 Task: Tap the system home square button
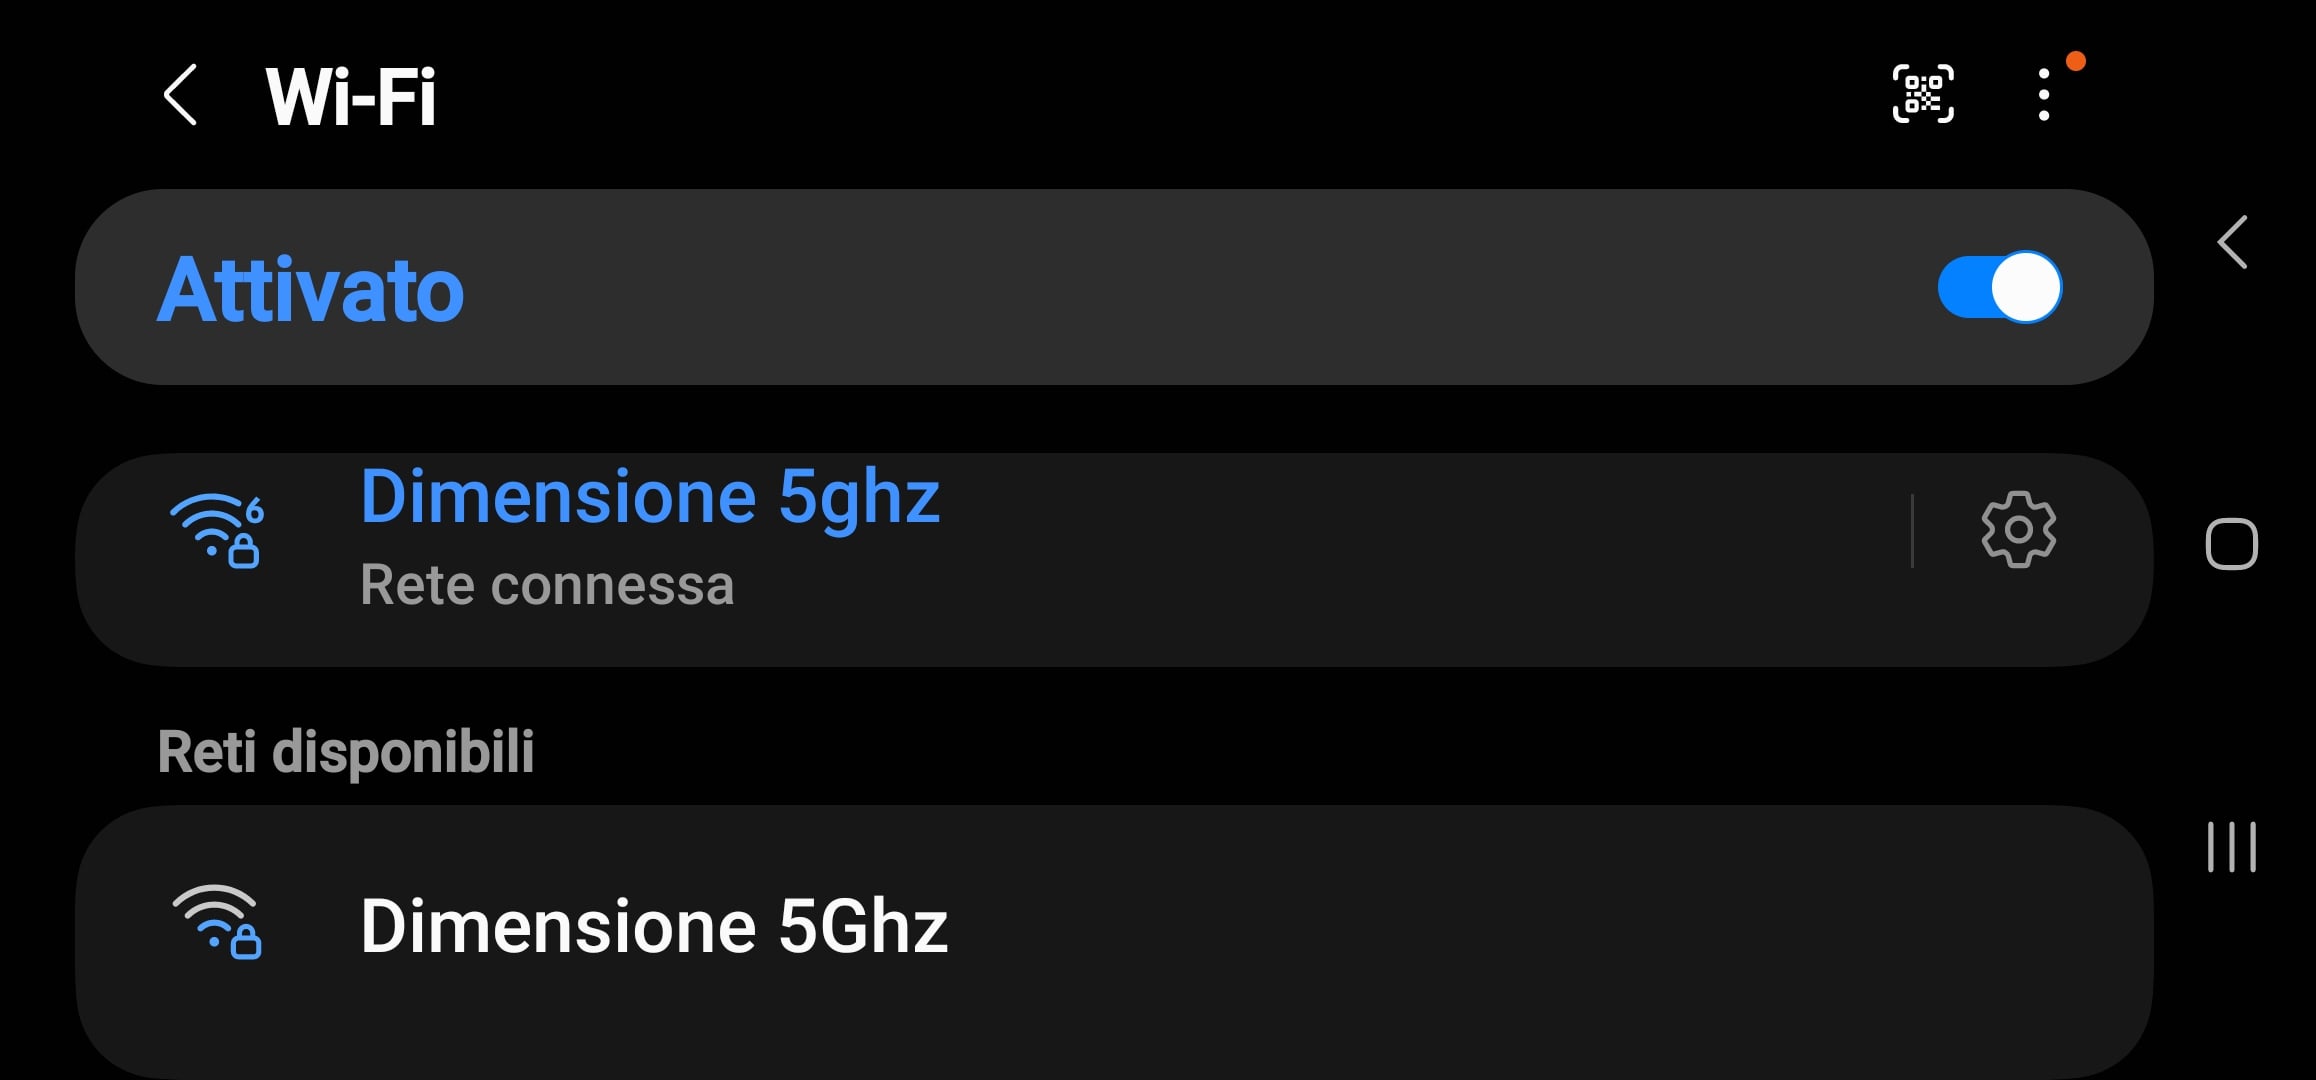(2232, 544)
